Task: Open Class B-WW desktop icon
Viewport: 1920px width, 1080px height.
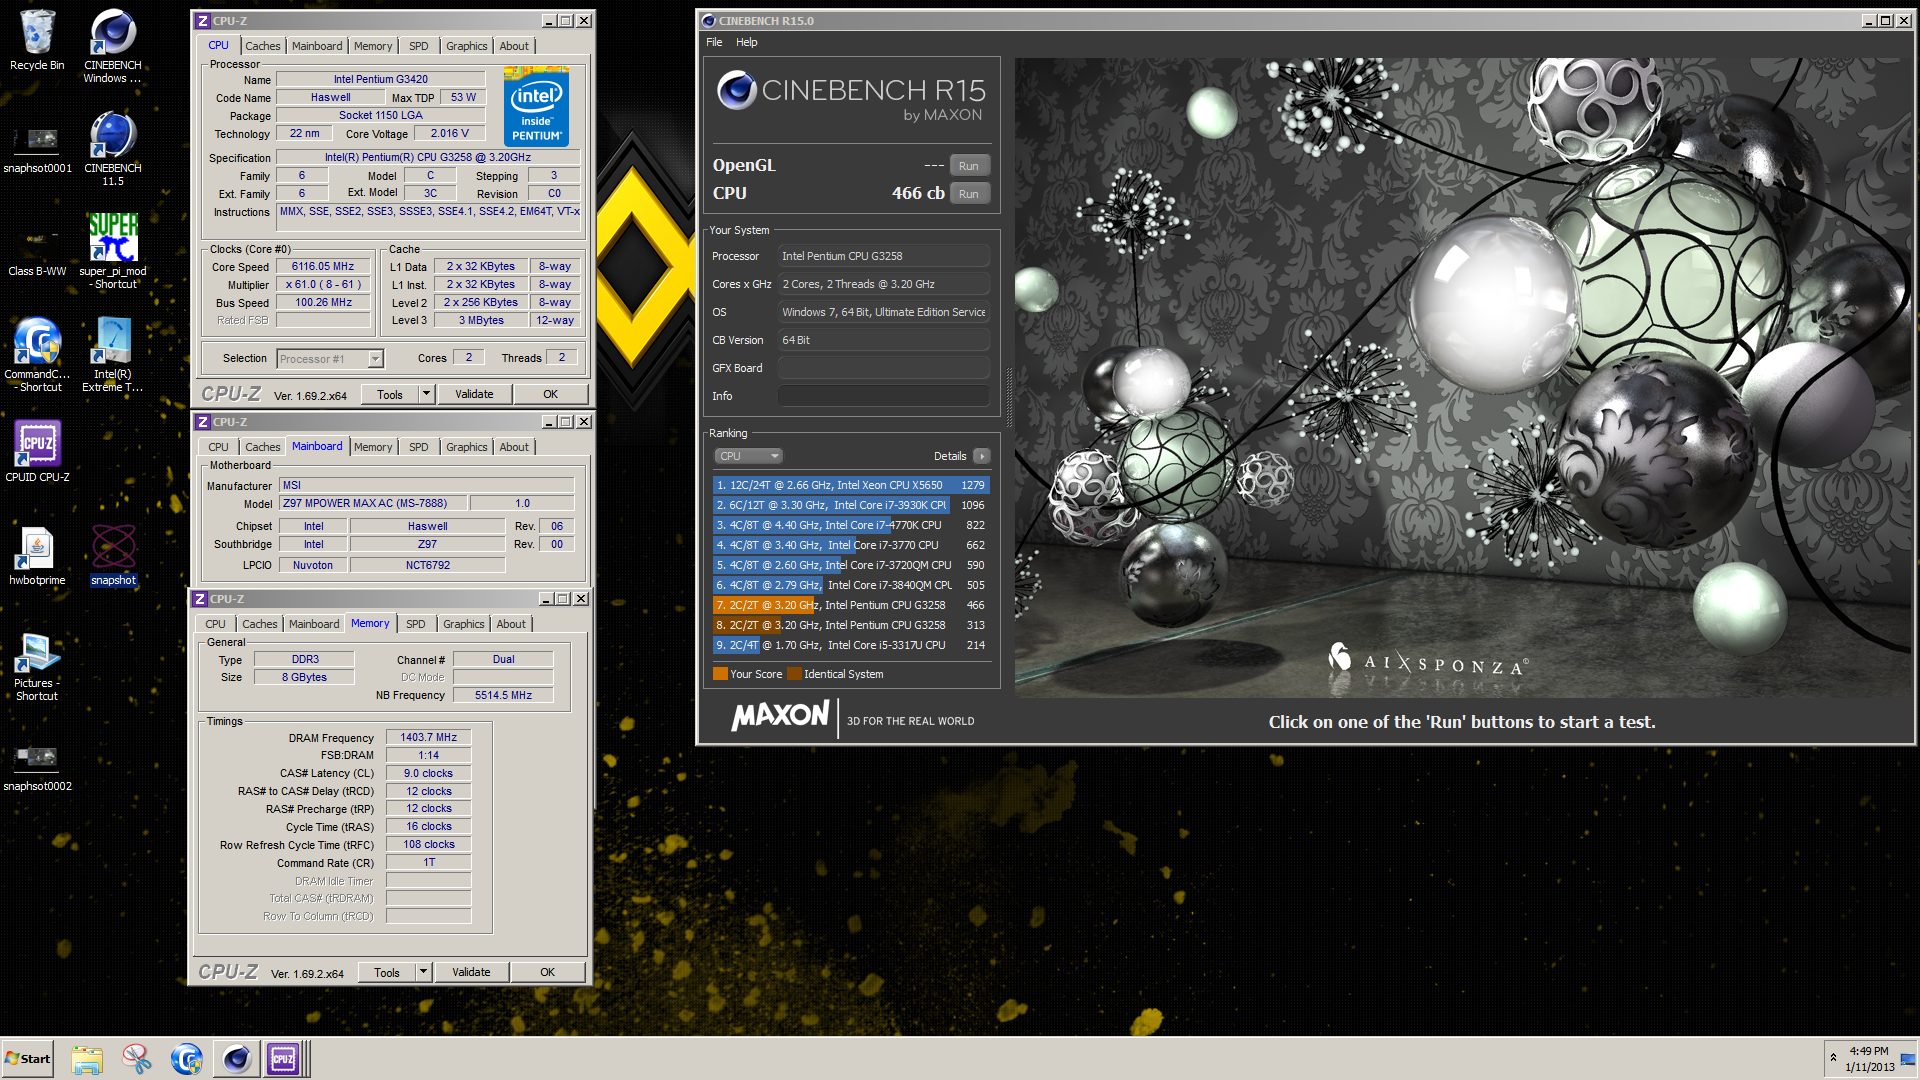Action: (37, 250)
